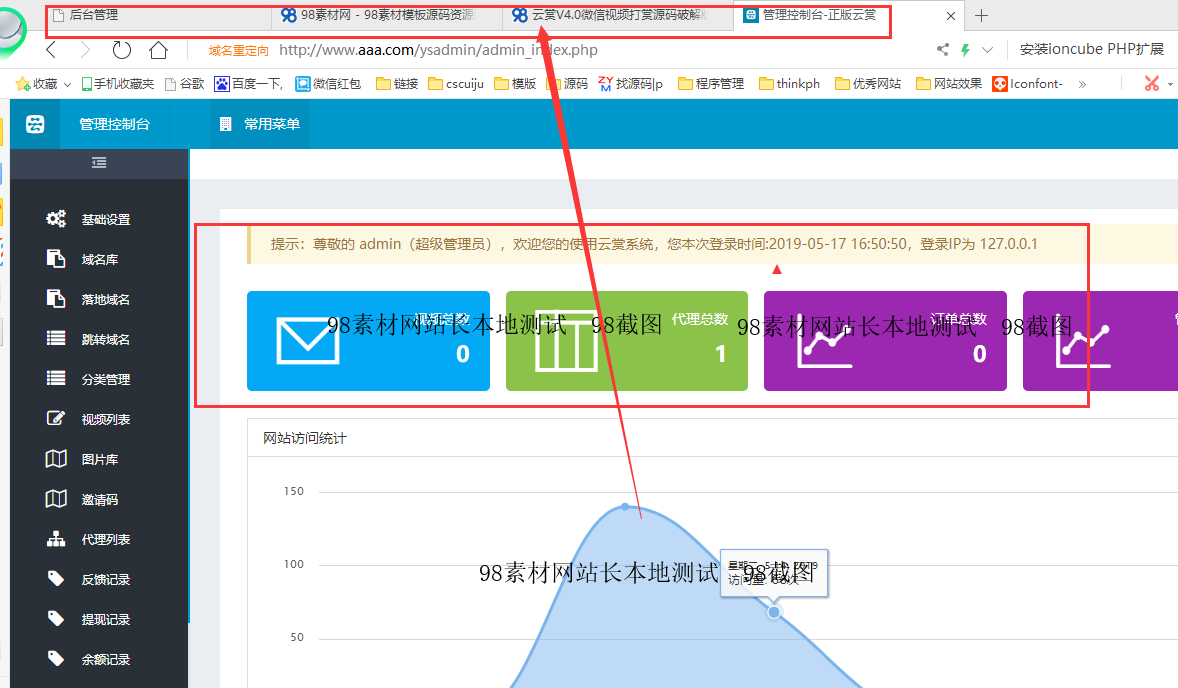The width and height of the screenshot is (1178, 688).
Task: Select 代理列表 org-chart icon
Action: 57,538
